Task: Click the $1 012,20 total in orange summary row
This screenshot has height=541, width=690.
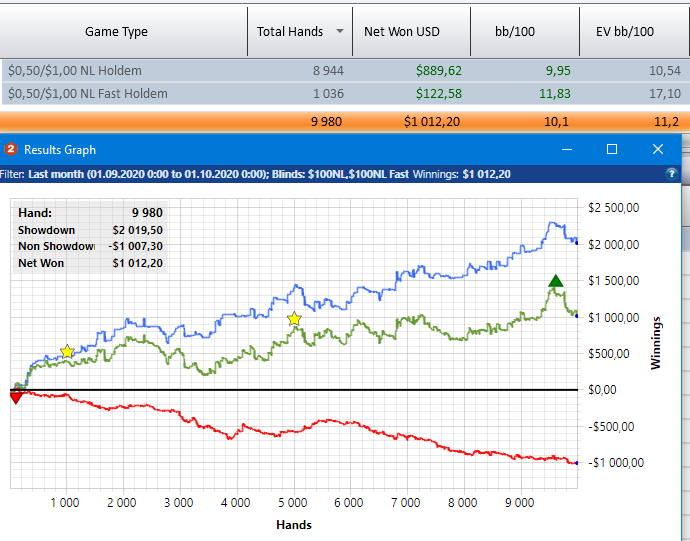Action: click(x=432, y=121)
